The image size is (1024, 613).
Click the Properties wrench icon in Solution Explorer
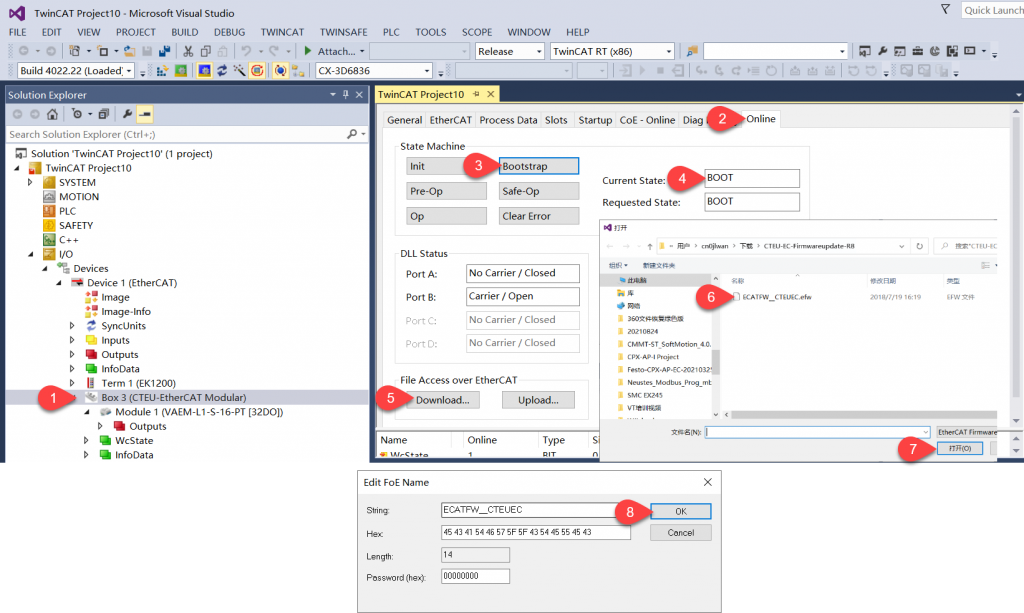[127, 114]
